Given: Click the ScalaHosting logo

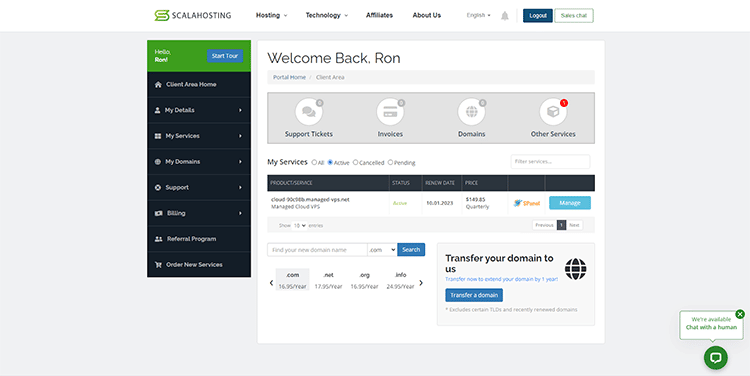Looking at the screenshot, I should click(x=193, y=15).
